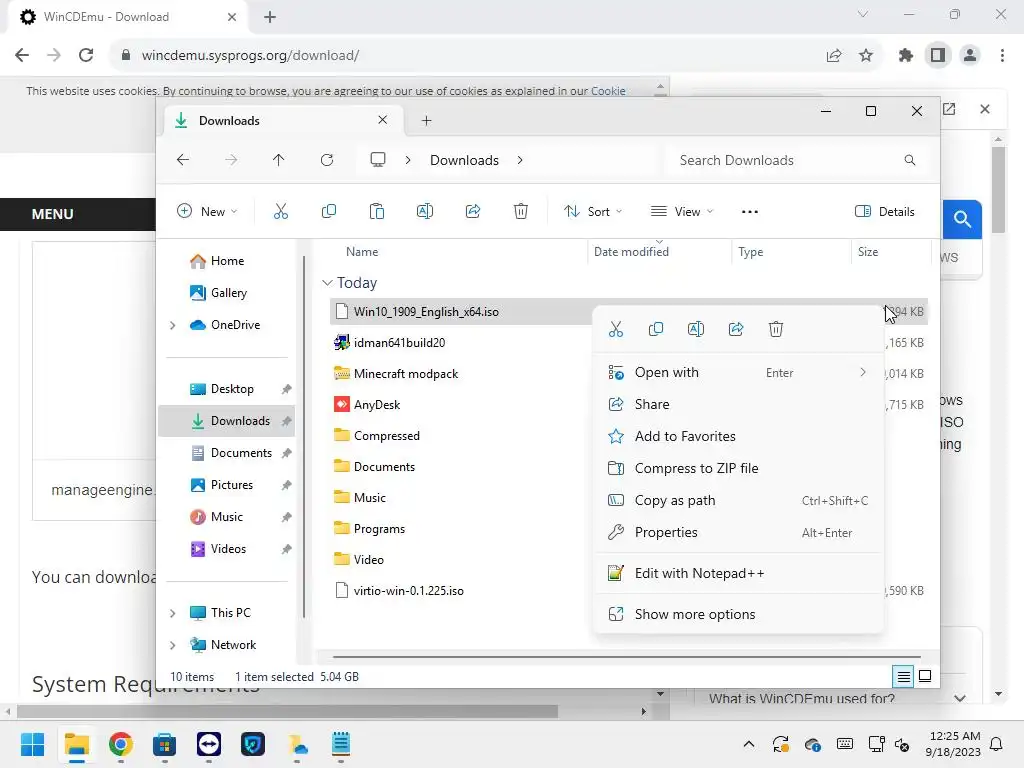The width and height of the screenshot is (1024, 768).
Task: Expand the Open with submenu arrow
Action: pyautogui.click(x=863, y=372)
